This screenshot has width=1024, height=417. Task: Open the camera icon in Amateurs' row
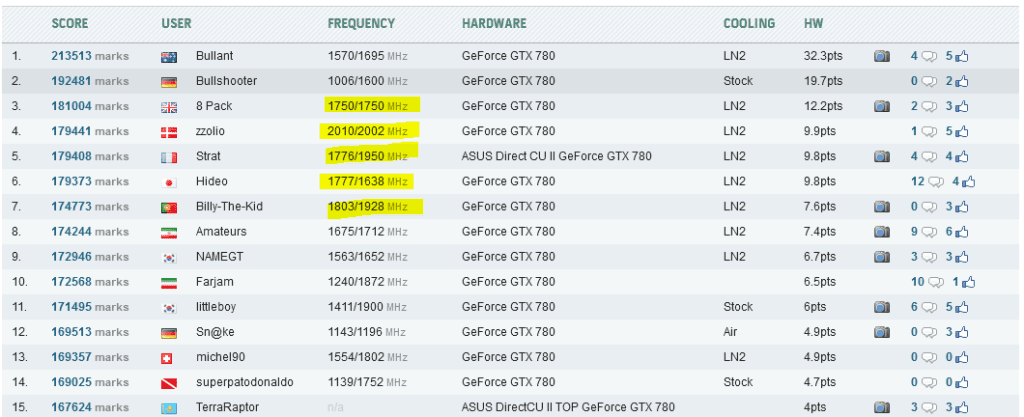pyautogui.click(x=882, y=232)
